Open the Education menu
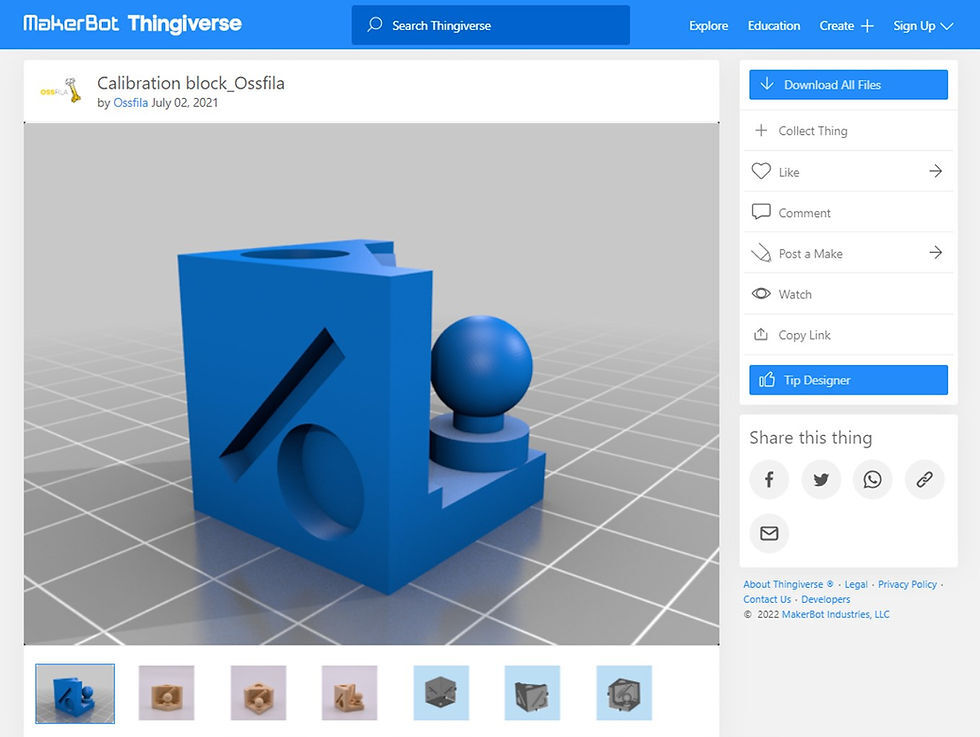The height and width of the screenshot is (737, 980). (x=774, y=25)
